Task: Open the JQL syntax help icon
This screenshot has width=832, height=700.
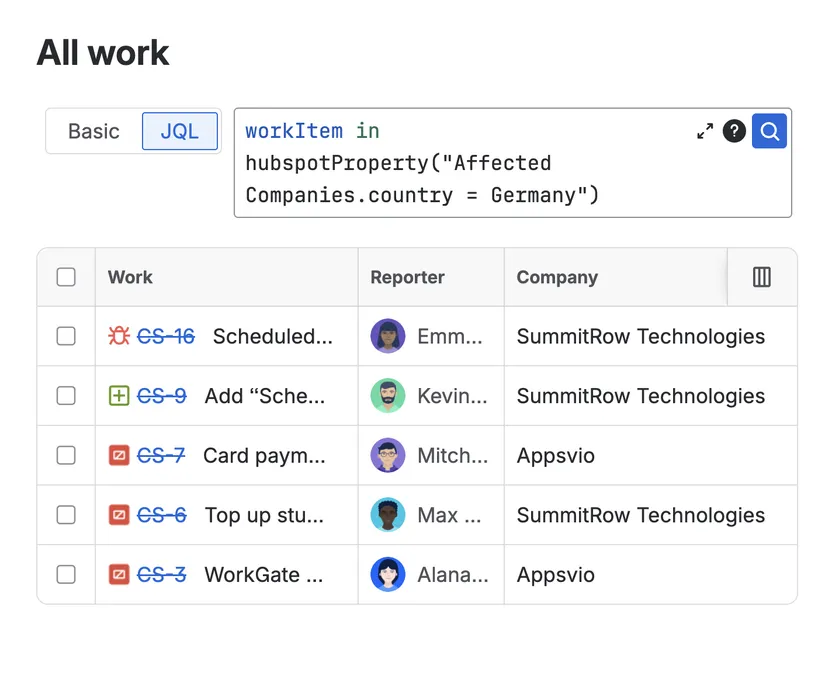Action: coord(734,131)
